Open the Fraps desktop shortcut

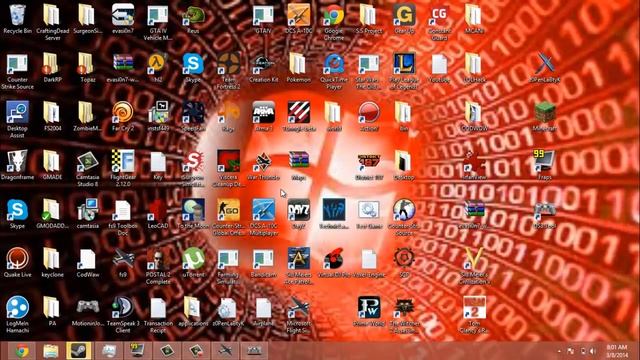pyautogui.click(x=545, y=165)
